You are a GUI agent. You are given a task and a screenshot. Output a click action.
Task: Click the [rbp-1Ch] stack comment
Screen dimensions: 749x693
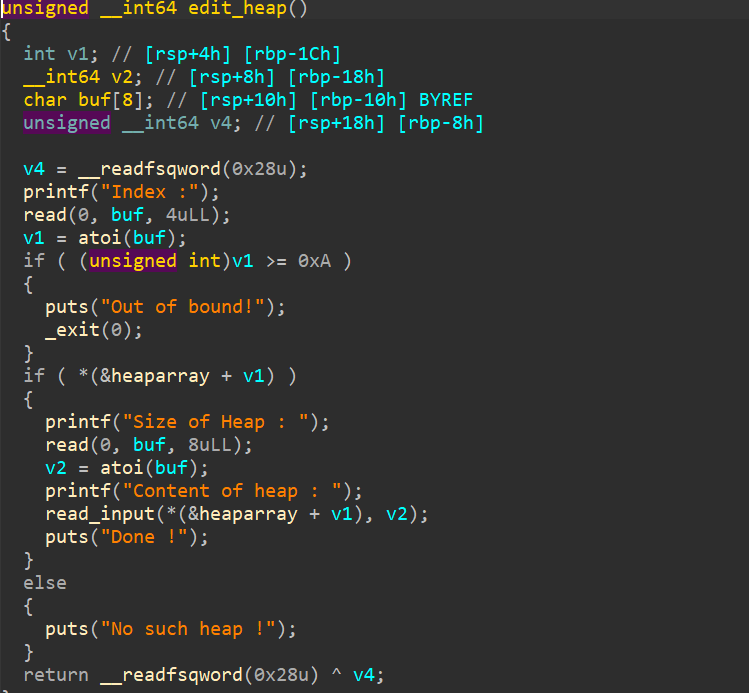click(x=292, y=54)
